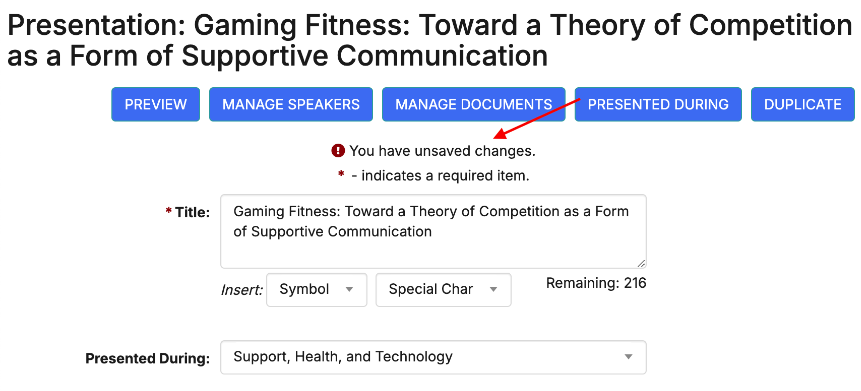Click the Special Char dropdown arrow

click(493, 290)
